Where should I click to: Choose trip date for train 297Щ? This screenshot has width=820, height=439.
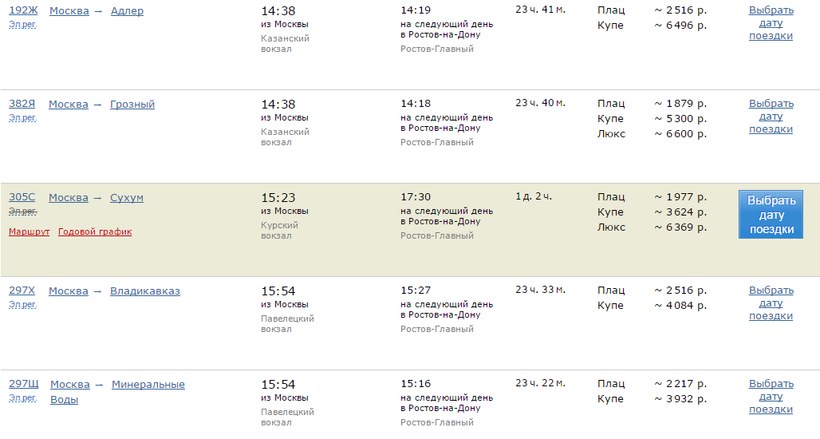pyautogui.click(x=770, y=396)
